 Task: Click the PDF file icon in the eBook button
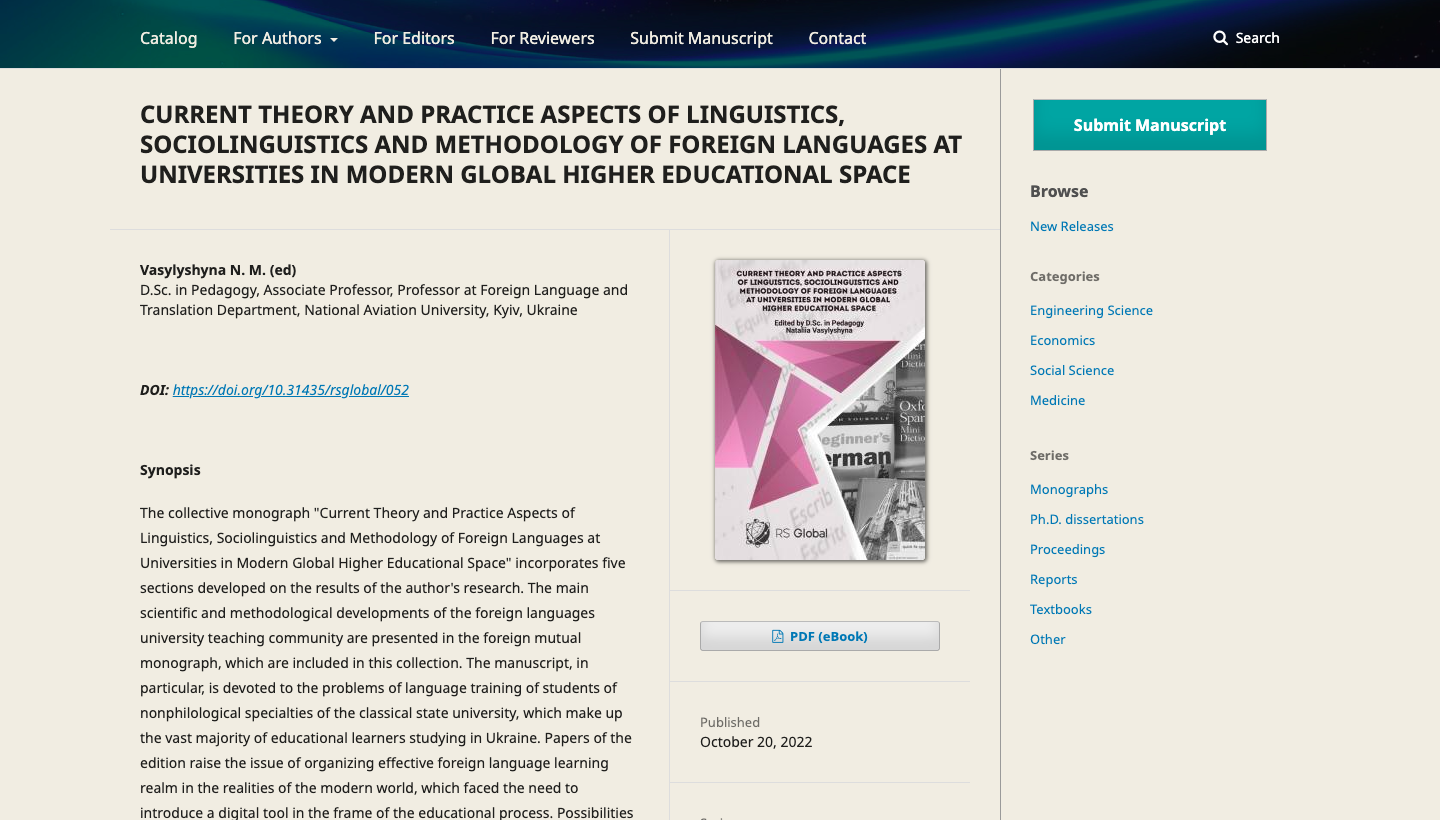(777, 637)
